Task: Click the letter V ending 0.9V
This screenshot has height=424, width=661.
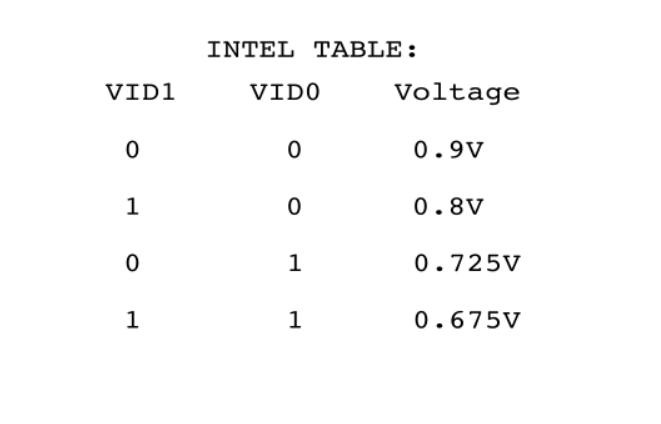Action: pyautogui.click(x=475, y=152)
